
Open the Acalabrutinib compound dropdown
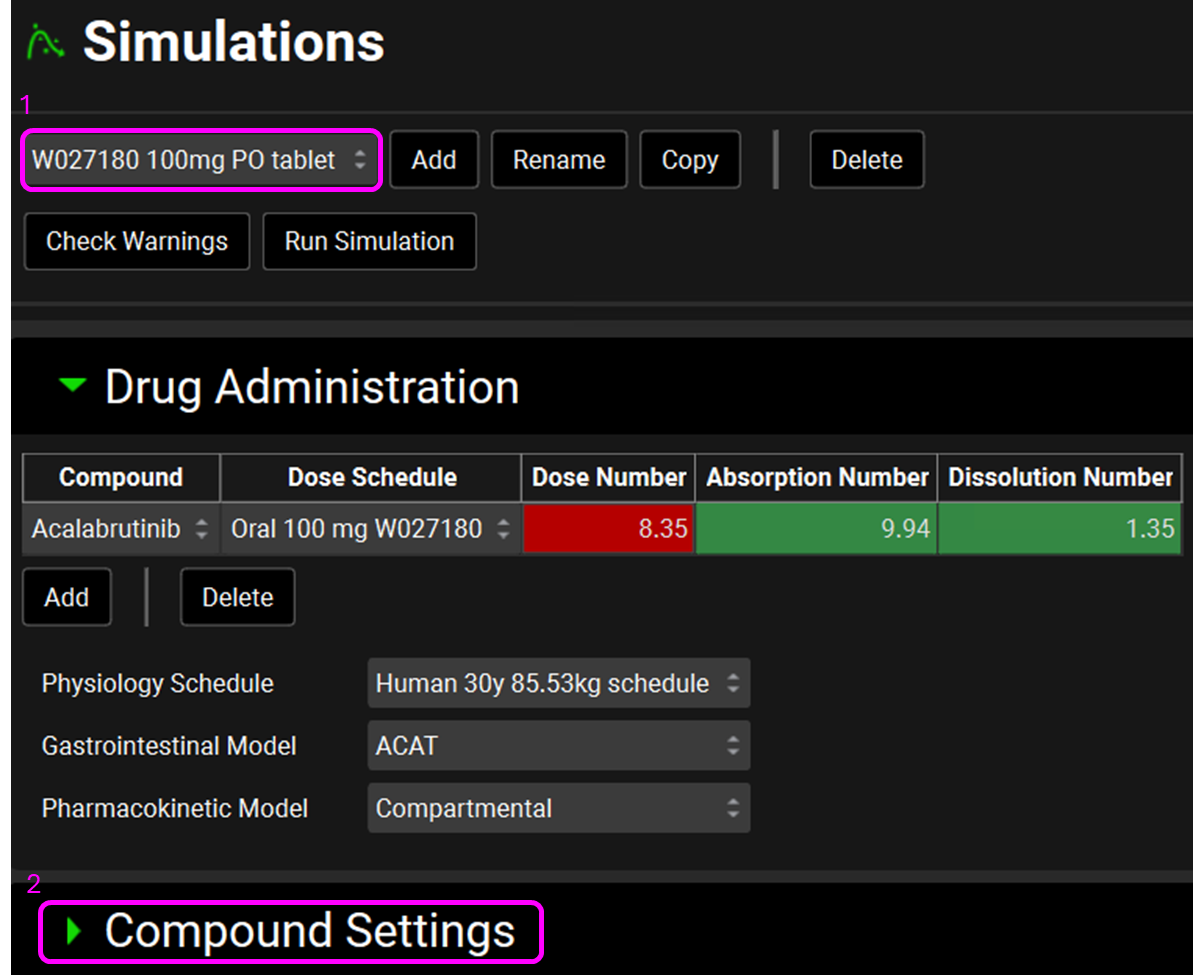point(120,529)
